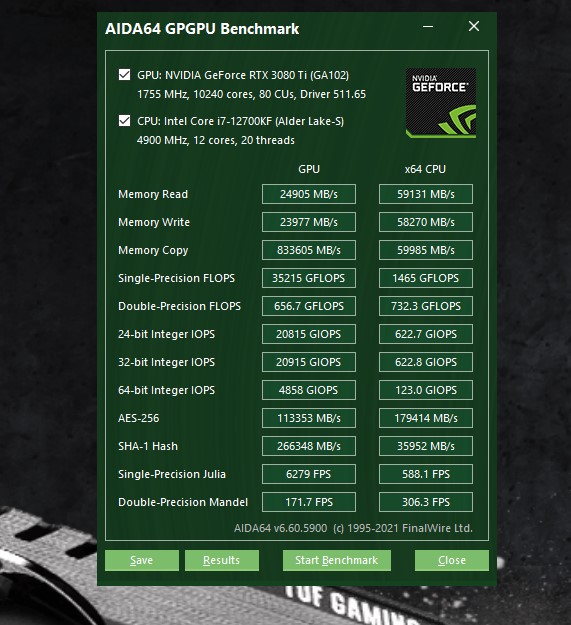Screen dimensions: 571x625
Task: Click the 171.7 FPS result box
Action: [309, 502]
